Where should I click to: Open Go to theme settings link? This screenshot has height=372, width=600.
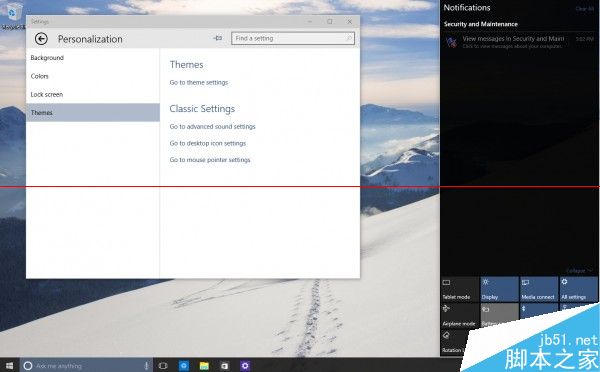(199, 82)
